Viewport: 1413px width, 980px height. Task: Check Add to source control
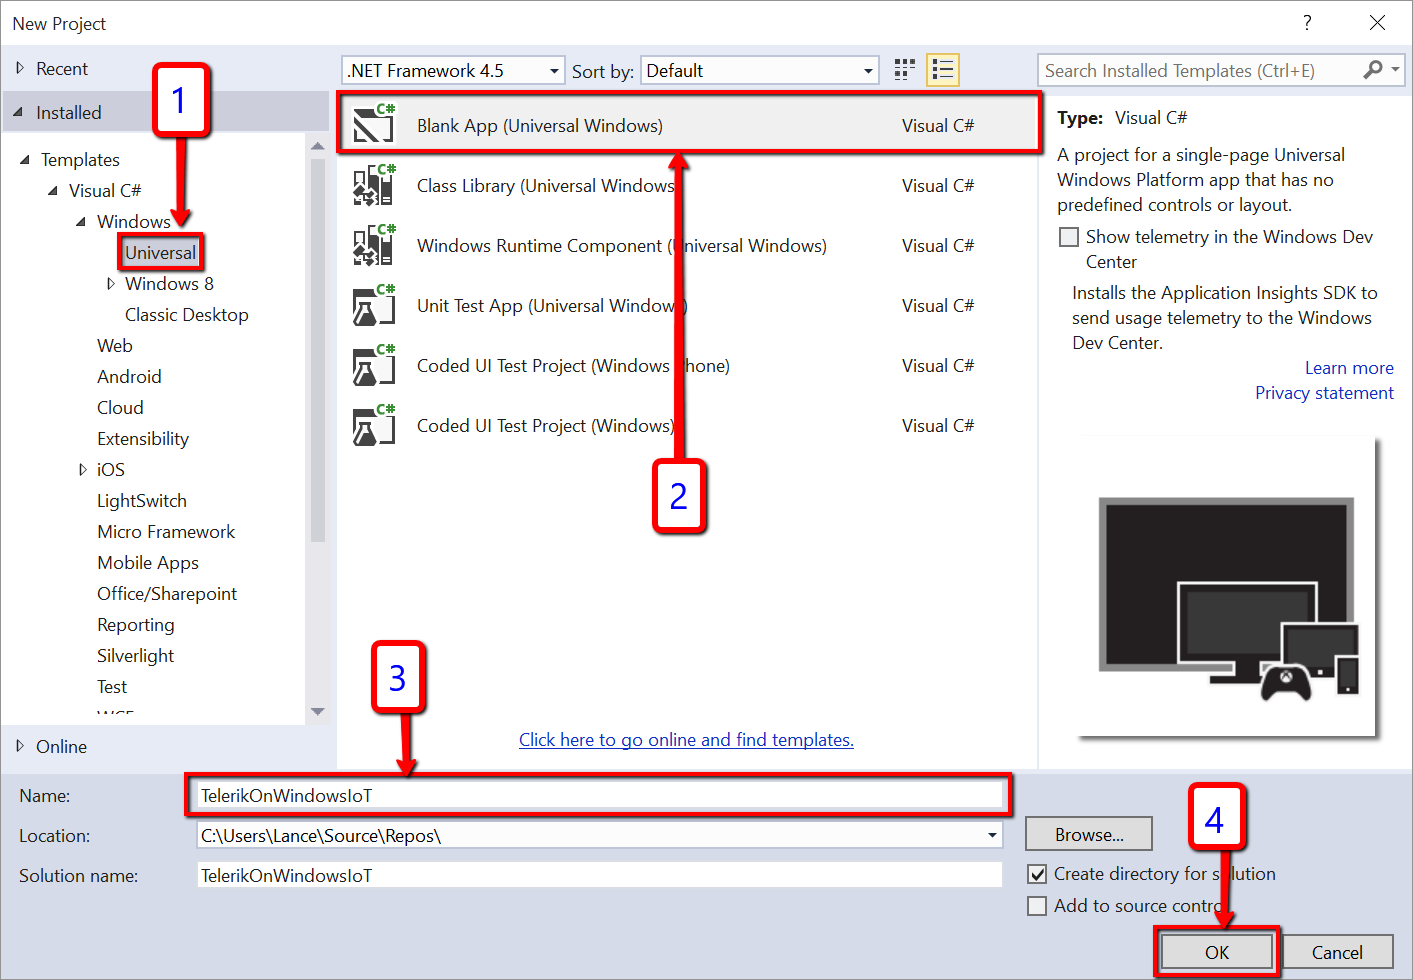tap(1038, 906)
